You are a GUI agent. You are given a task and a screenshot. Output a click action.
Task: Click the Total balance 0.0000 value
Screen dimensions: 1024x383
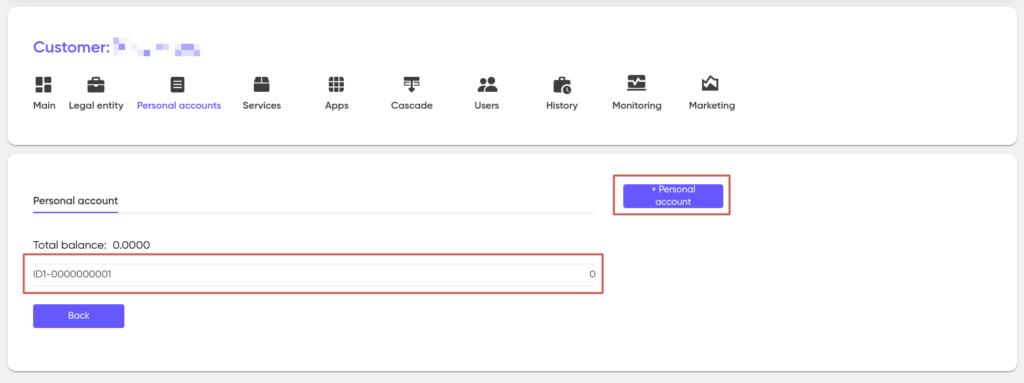pos(131,246)
